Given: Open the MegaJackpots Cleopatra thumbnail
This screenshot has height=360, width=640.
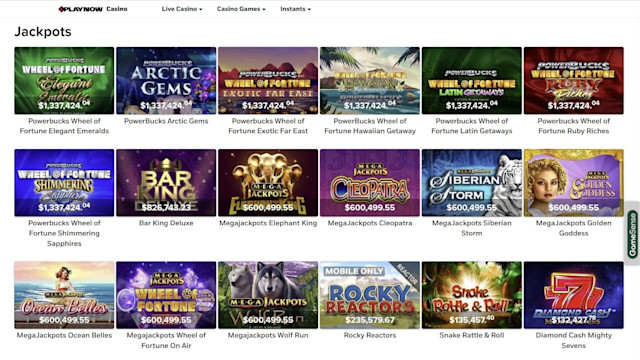Looking at the screenshot, I should [x=370, y=182].
